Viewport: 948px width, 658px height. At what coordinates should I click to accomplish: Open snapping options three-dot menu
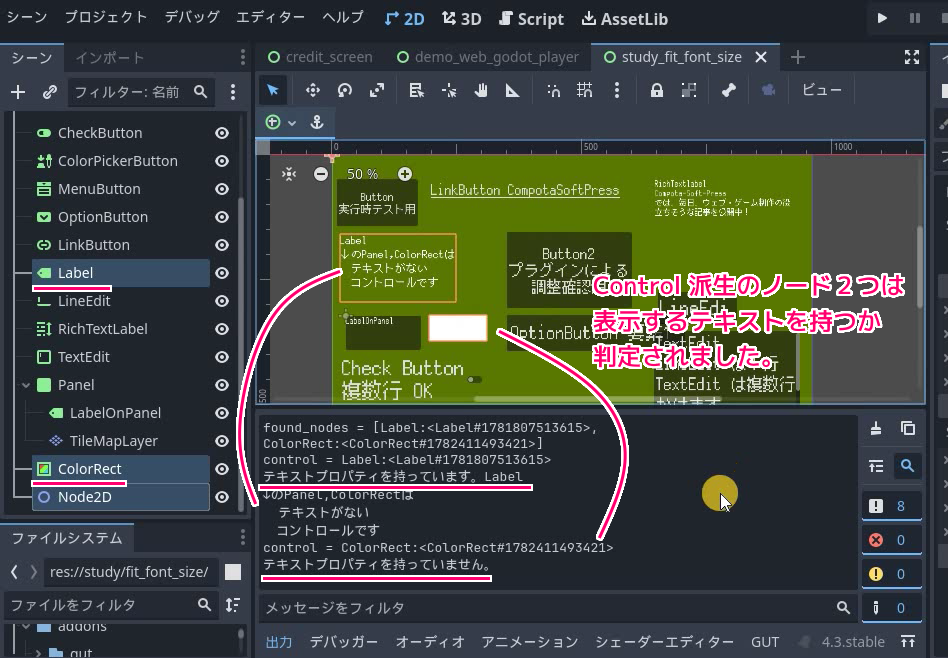[617, 91]
